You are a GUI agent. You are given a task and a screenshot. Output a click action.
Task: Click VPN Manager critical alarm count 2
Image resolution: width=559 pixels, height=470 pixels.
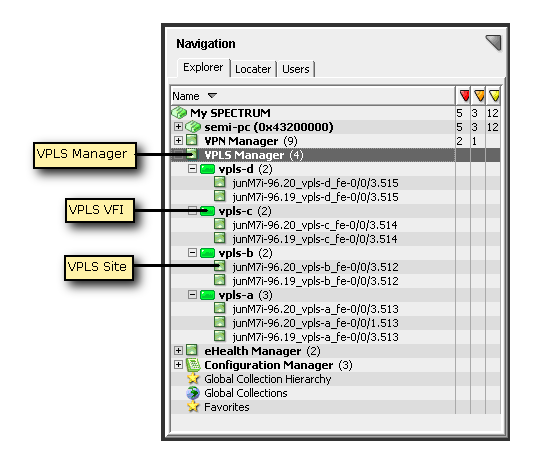click(x=460, y=141)
